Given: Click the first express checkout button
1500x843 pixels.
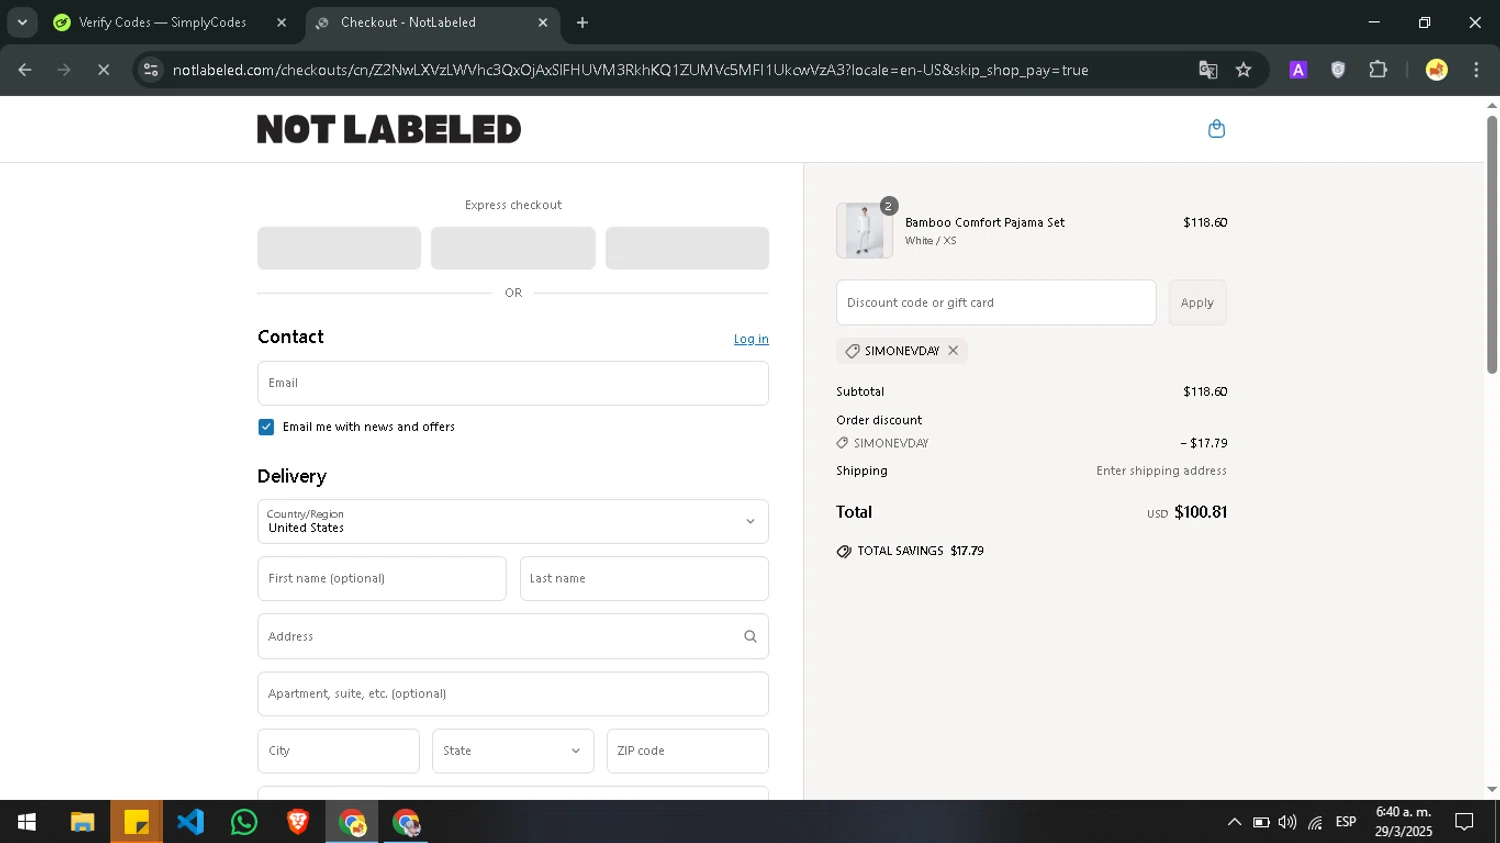Looking at the screenshot, I should [x=339, y=248].
